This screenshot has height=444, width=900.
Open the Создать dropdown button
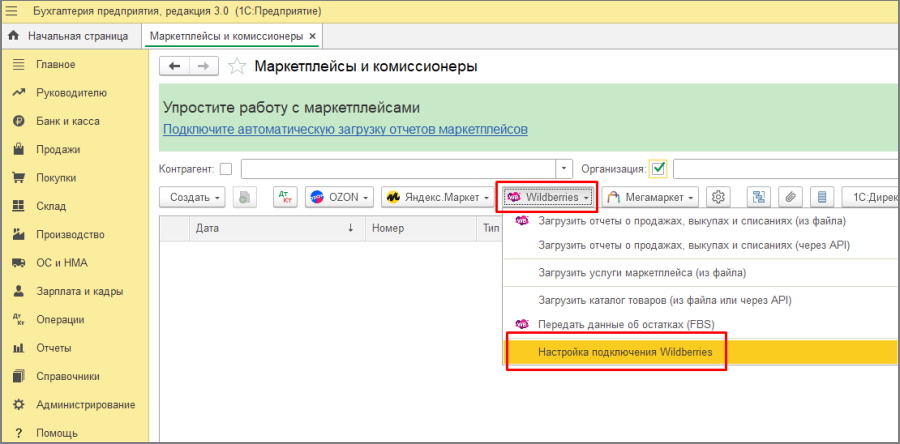click(x=192, y=197)
